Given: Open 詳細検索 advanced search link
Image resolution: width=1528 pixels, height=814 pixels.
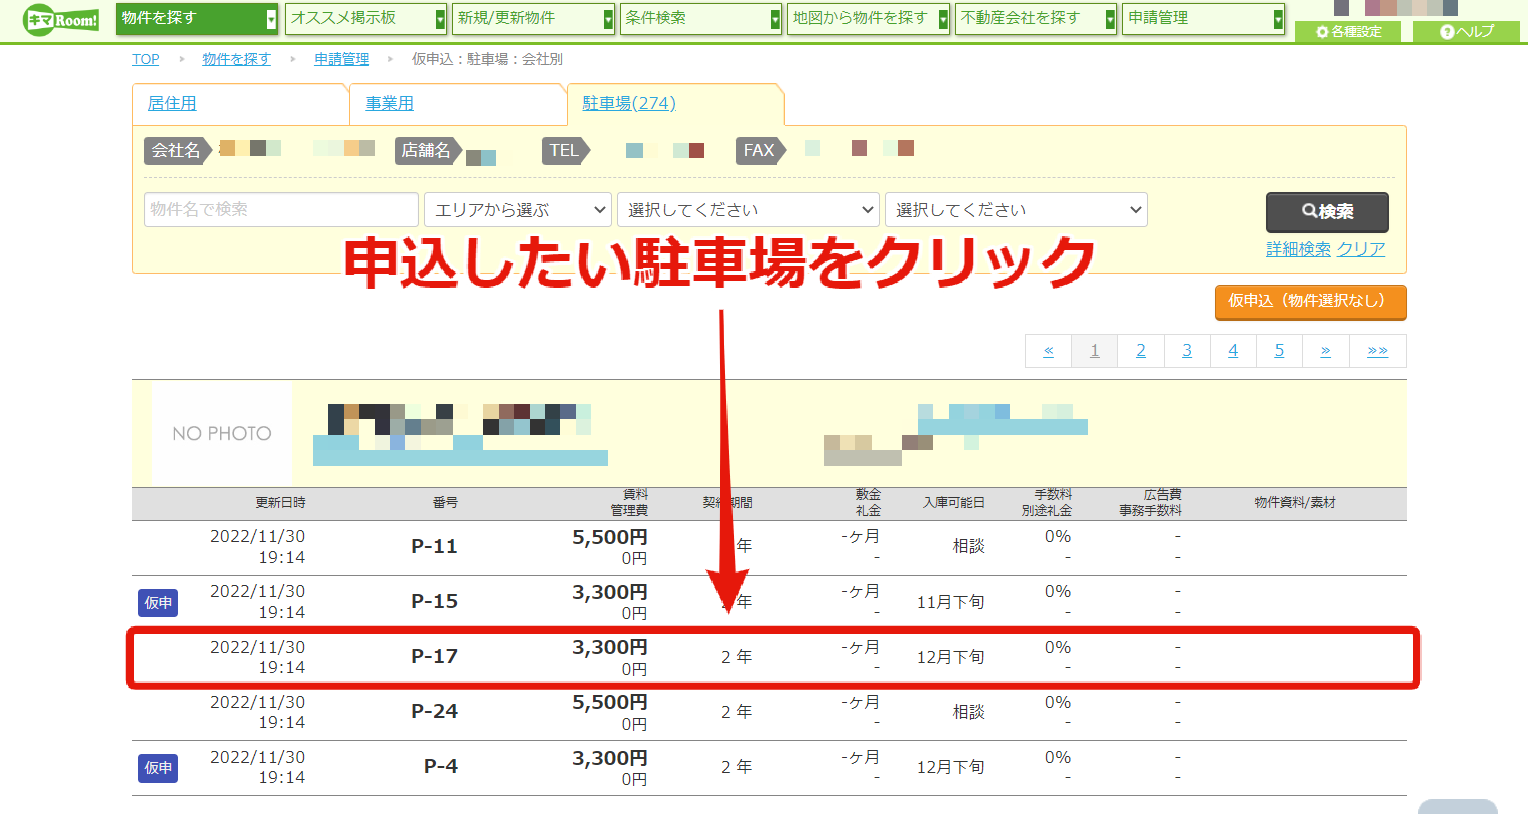Looking at the screenshot, I should (1298, 249).
